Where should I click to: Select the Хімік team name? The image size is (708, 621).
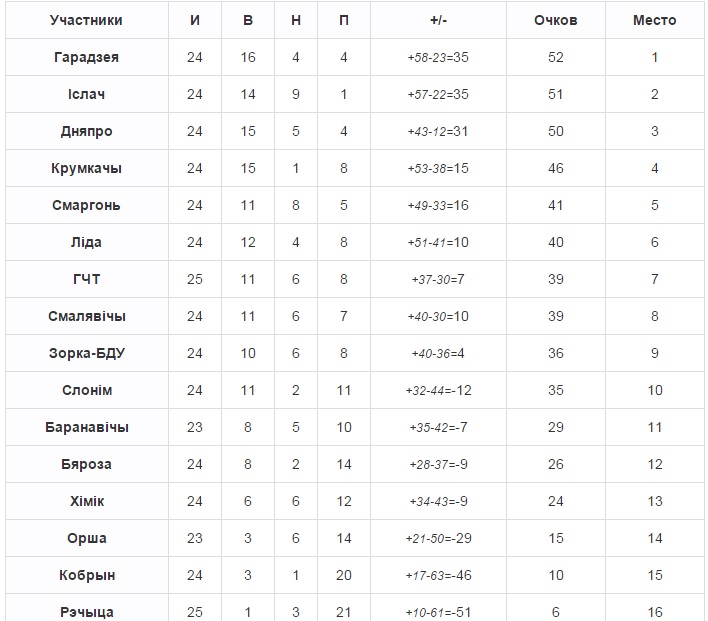[x=86, y=501]
